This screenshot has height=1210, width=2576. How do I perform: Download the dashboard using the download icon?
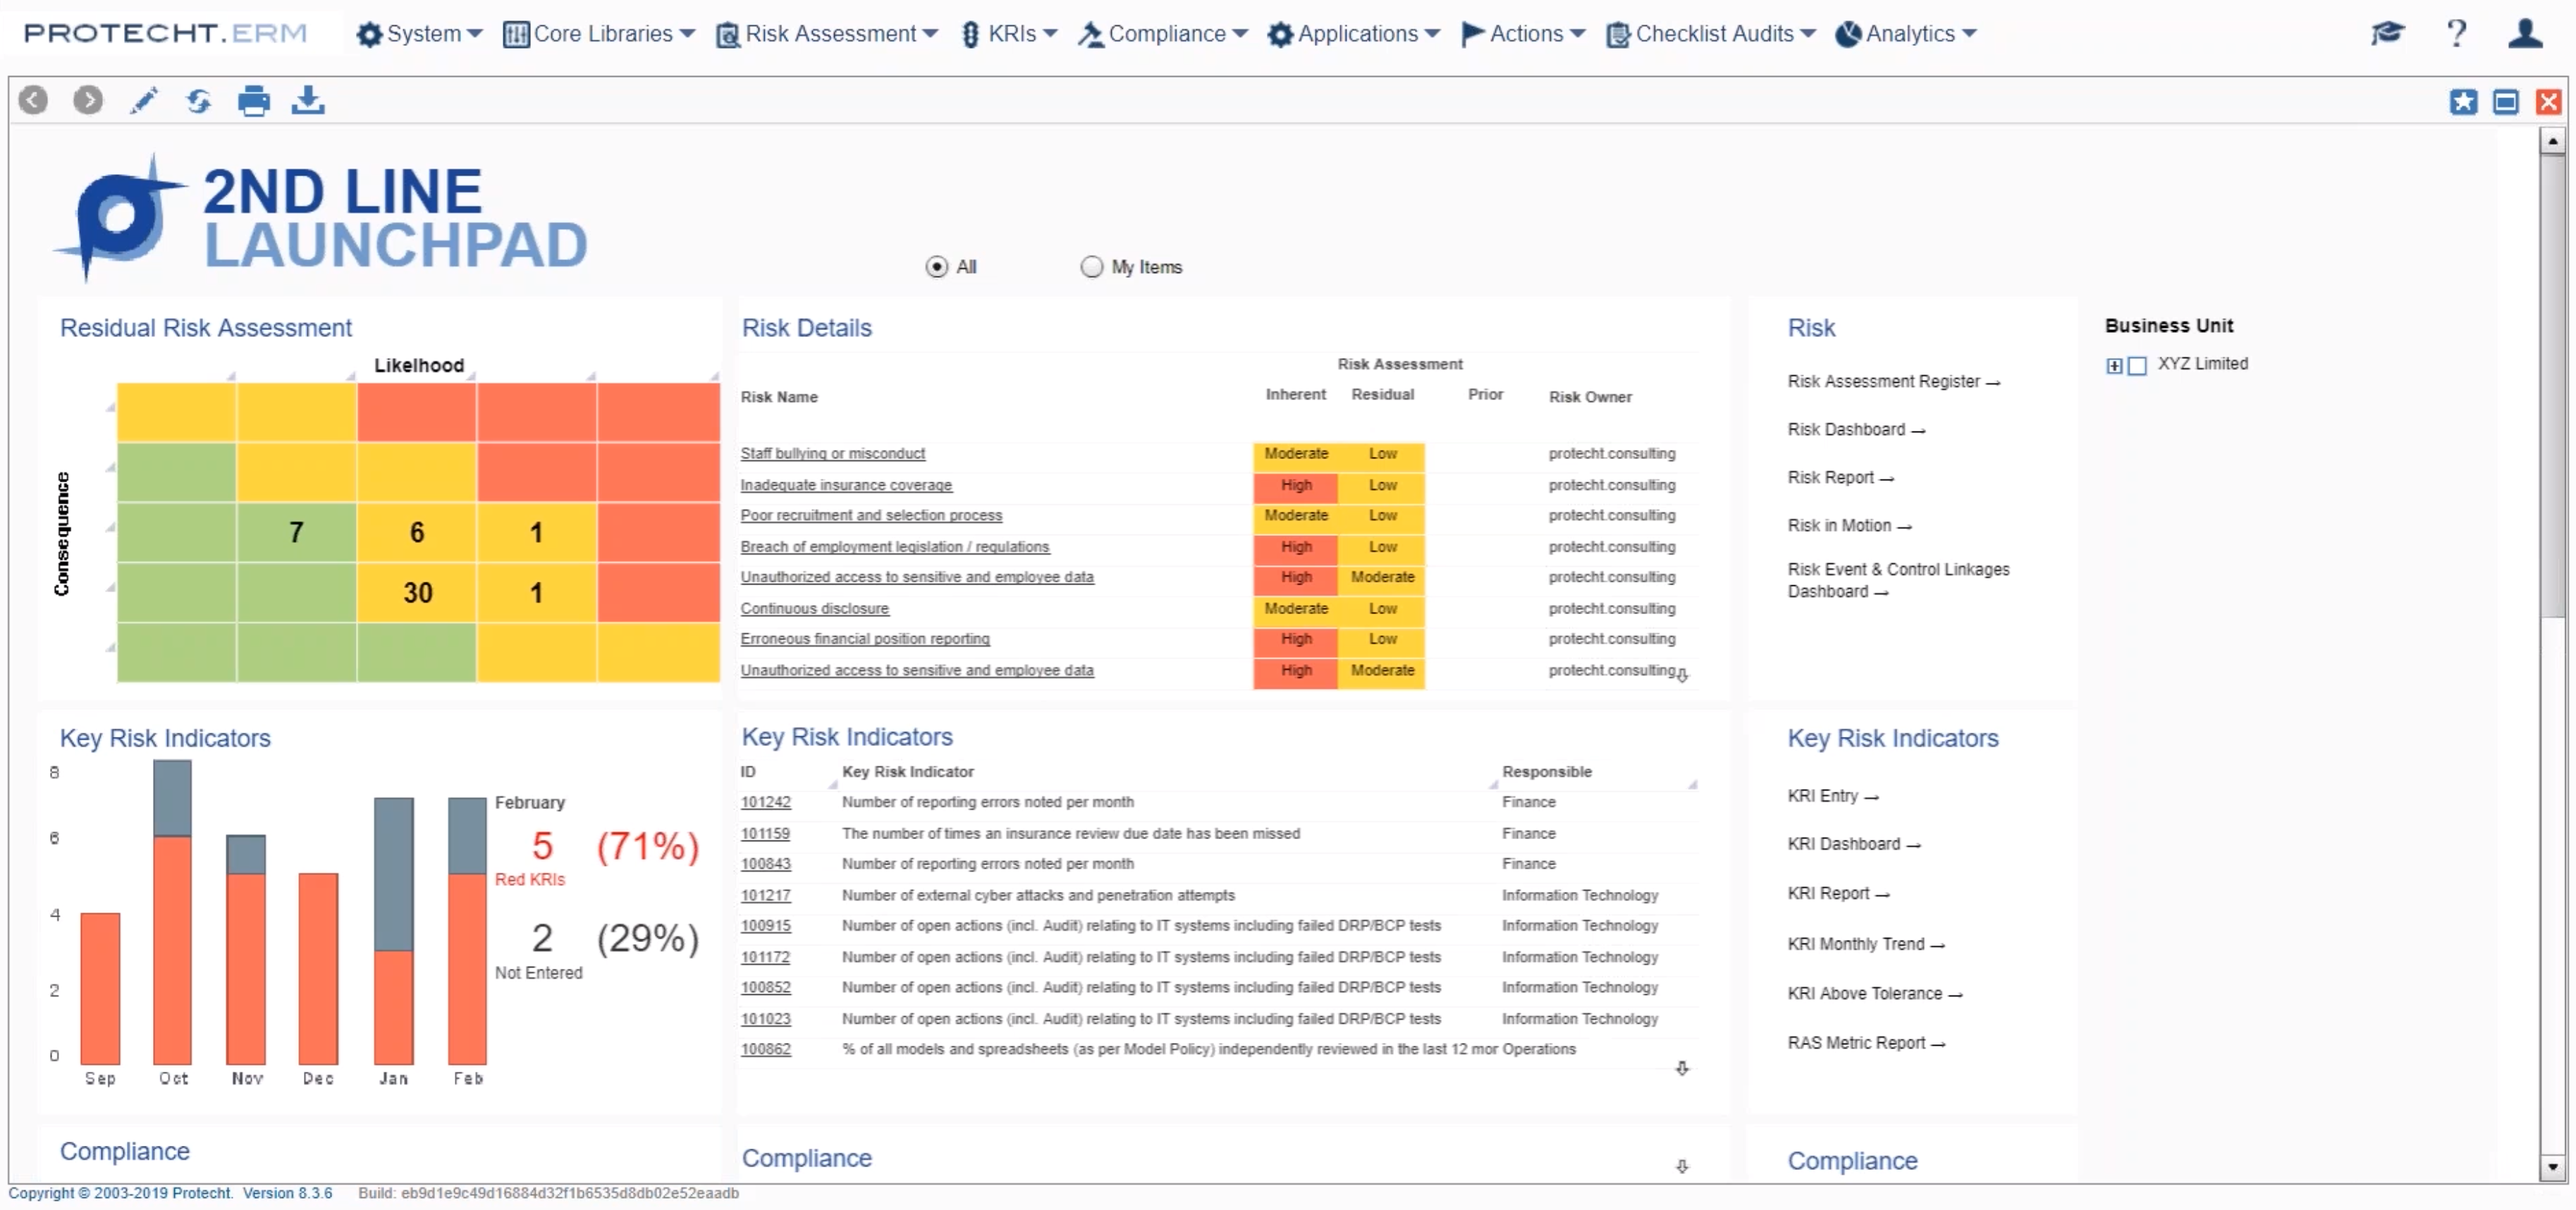pos(308,100)
